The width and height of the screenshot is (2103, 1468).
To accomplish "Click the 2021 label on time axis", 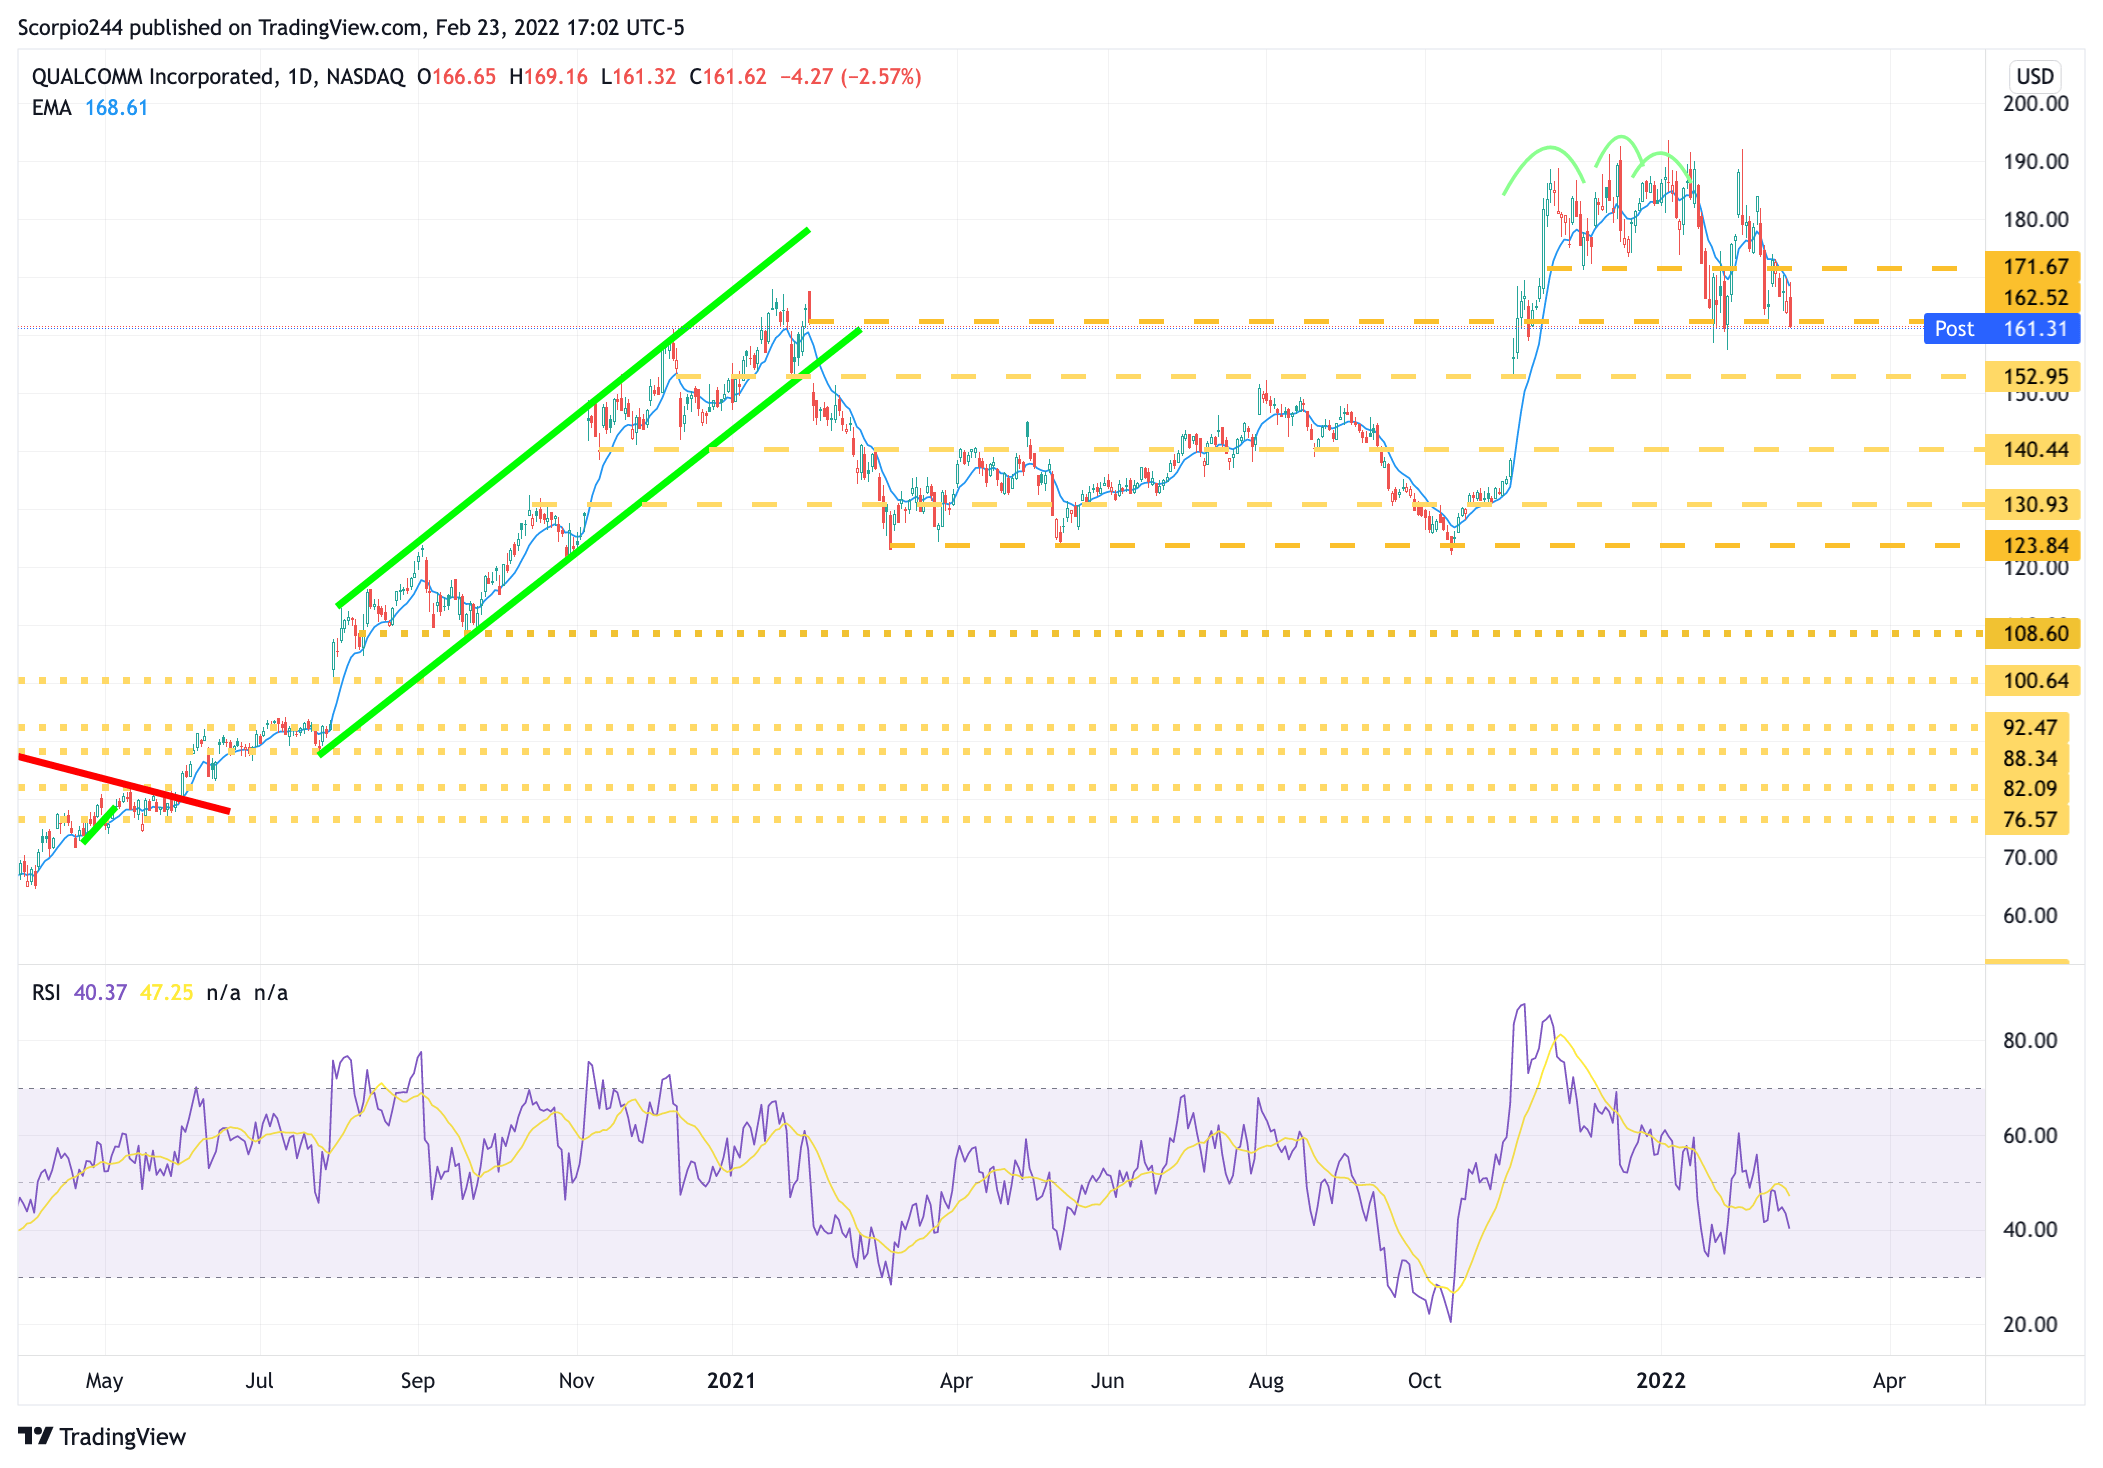I will pos(731,1381).
